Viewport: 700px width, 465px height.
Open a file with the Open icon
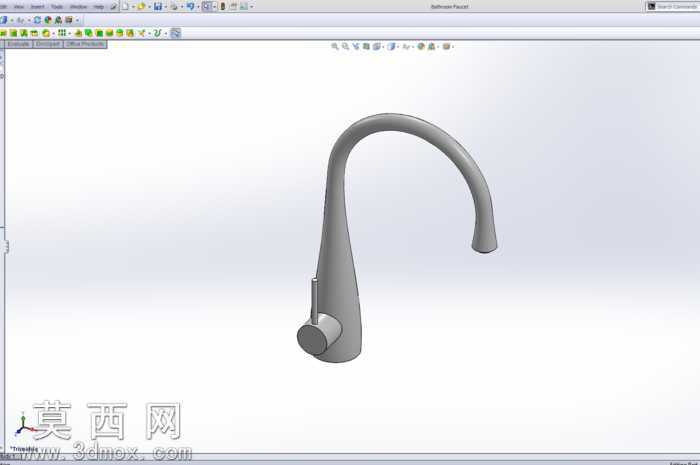coord(142,6)
